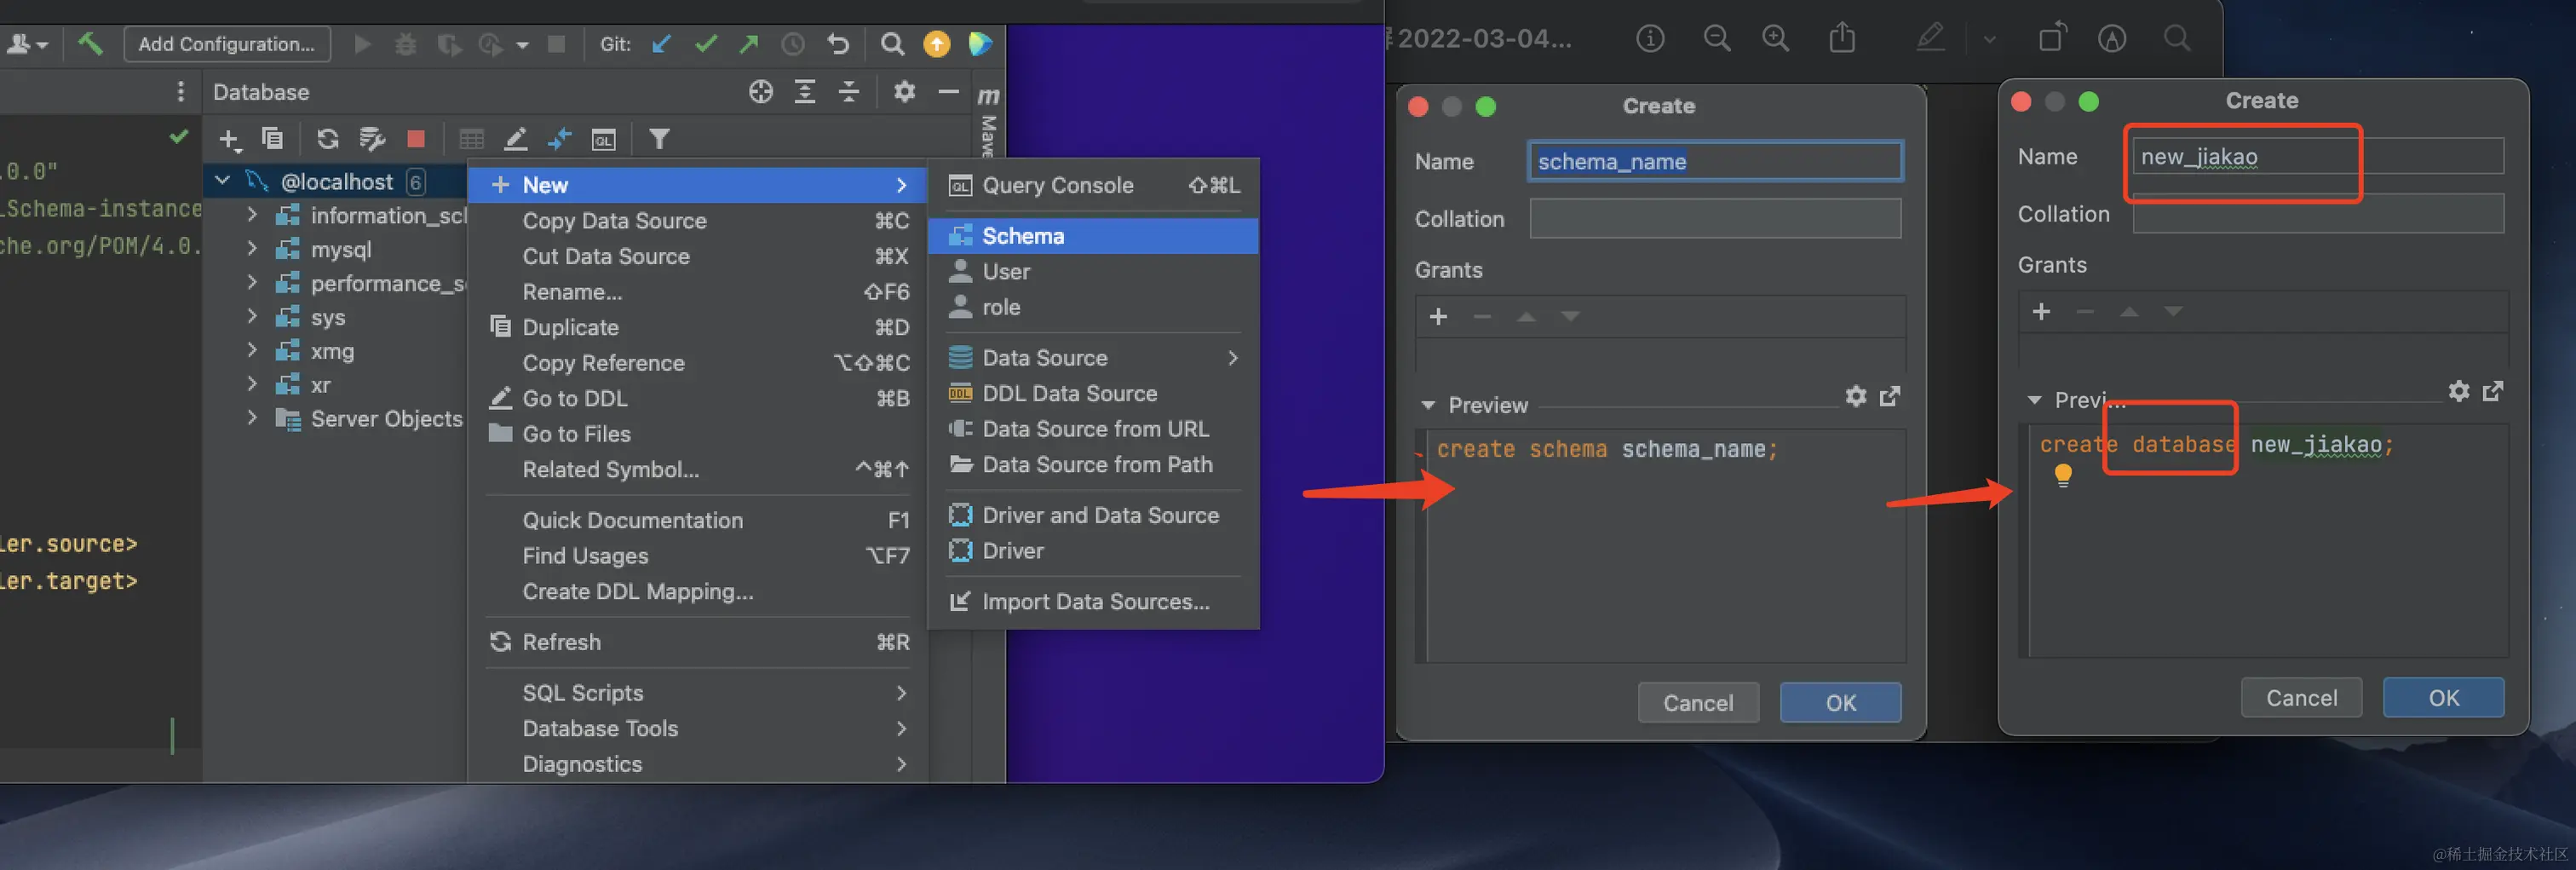Click the Name field containing schema_name
This screenshot has height=870, width=2576.
[1715, 161]
